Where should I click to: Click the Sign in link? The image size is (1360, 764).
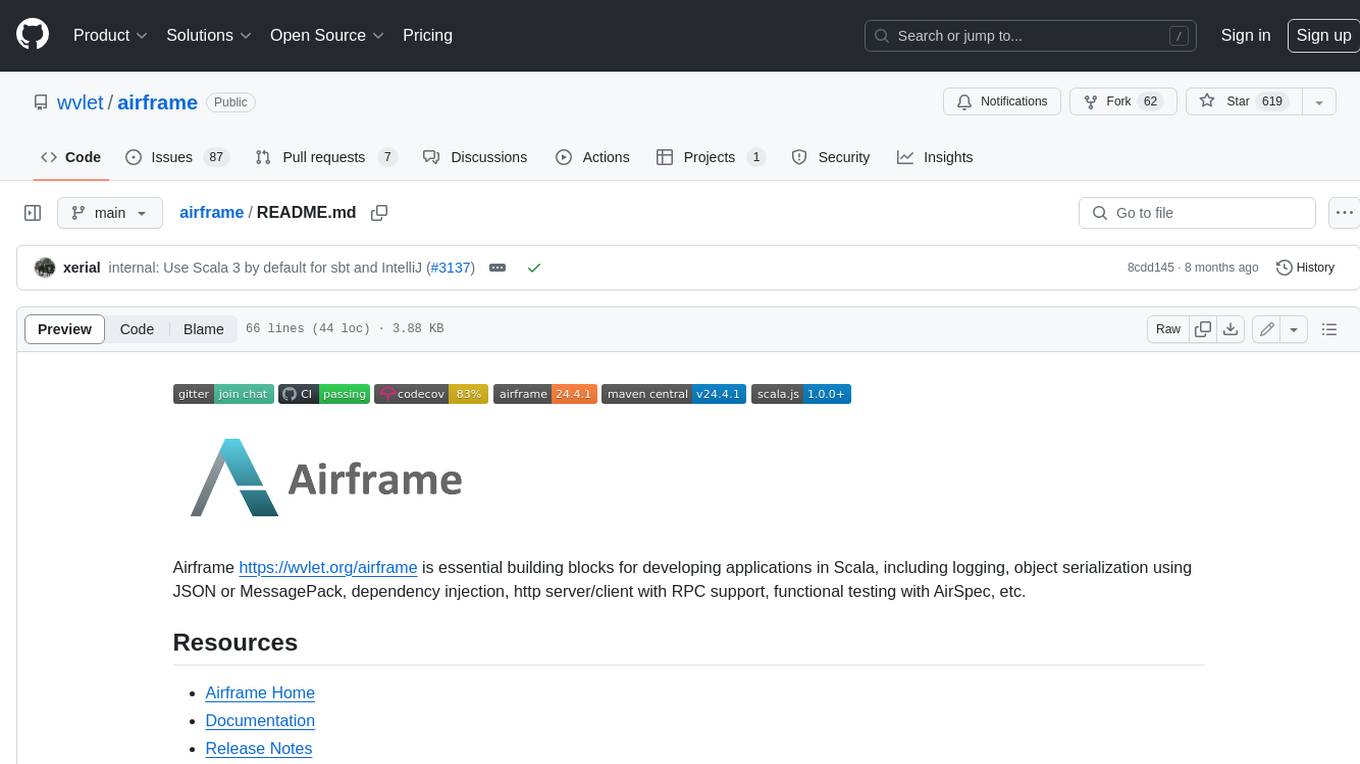(x=1245, y=35)
